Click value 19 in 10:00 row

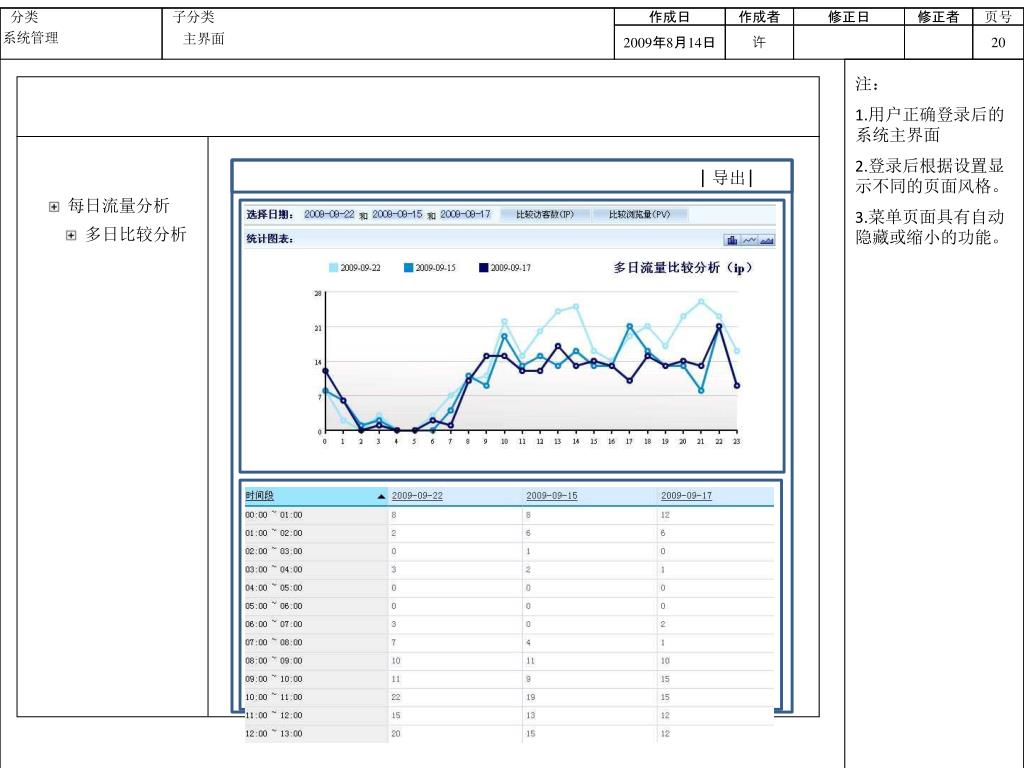pyautogui.click(x=531, y=697)
